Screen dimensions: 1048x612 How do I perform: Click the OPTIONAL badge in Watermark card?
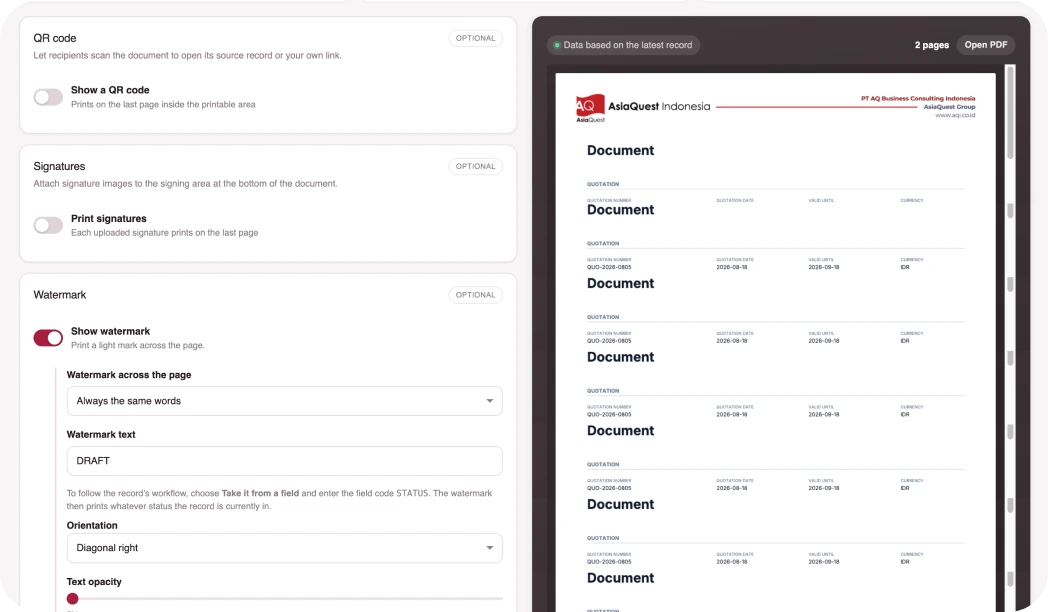pos(475,295)
